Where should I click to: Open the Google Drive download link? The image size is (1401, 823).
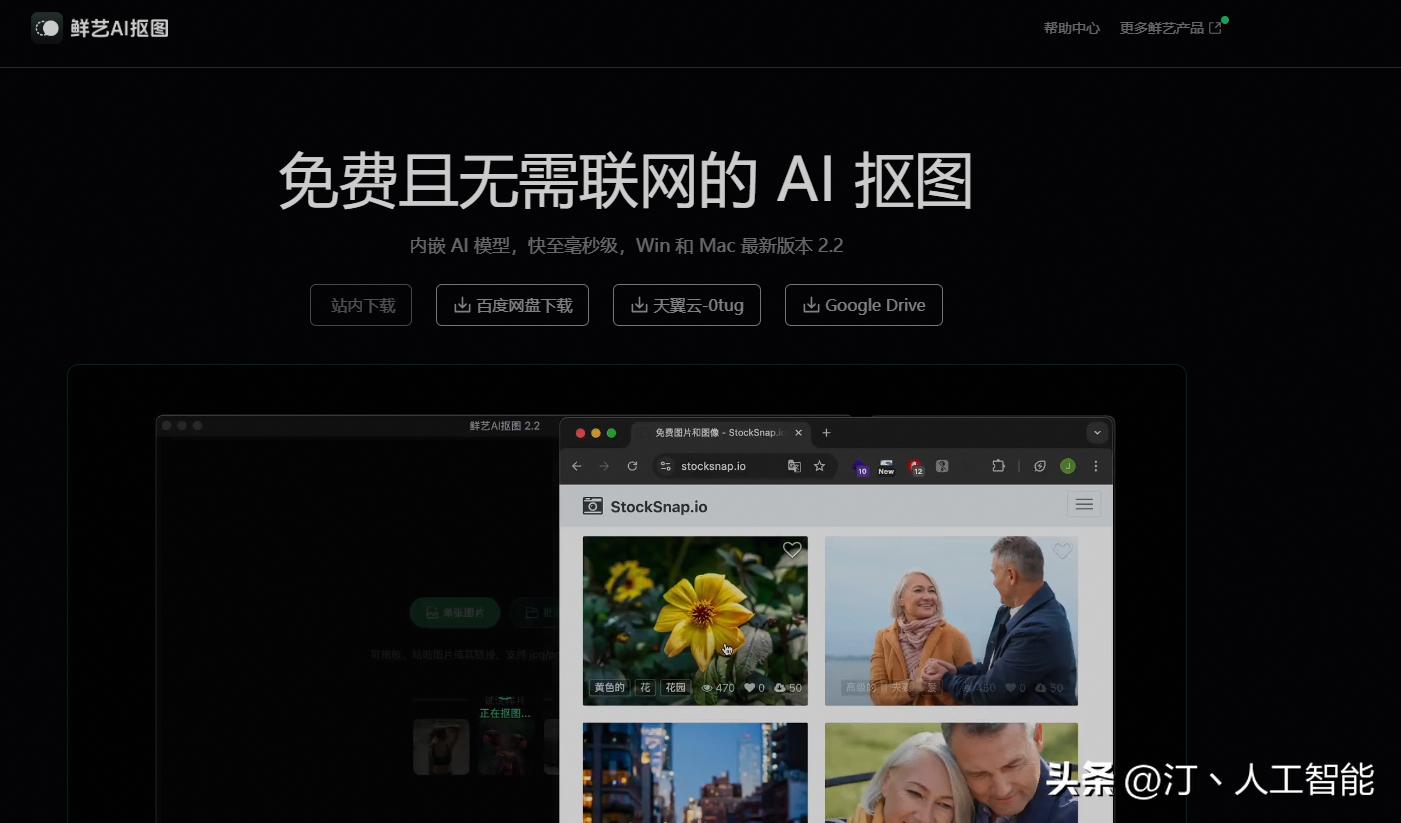tap(863, 305)
